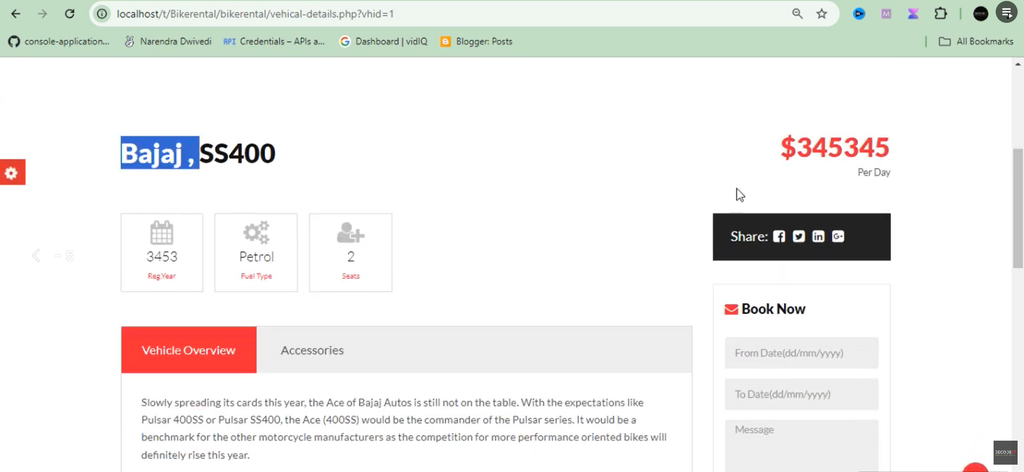
Task: Click the localhost URL in address bar
Action: pyautogui.click(x=255, y=14)
